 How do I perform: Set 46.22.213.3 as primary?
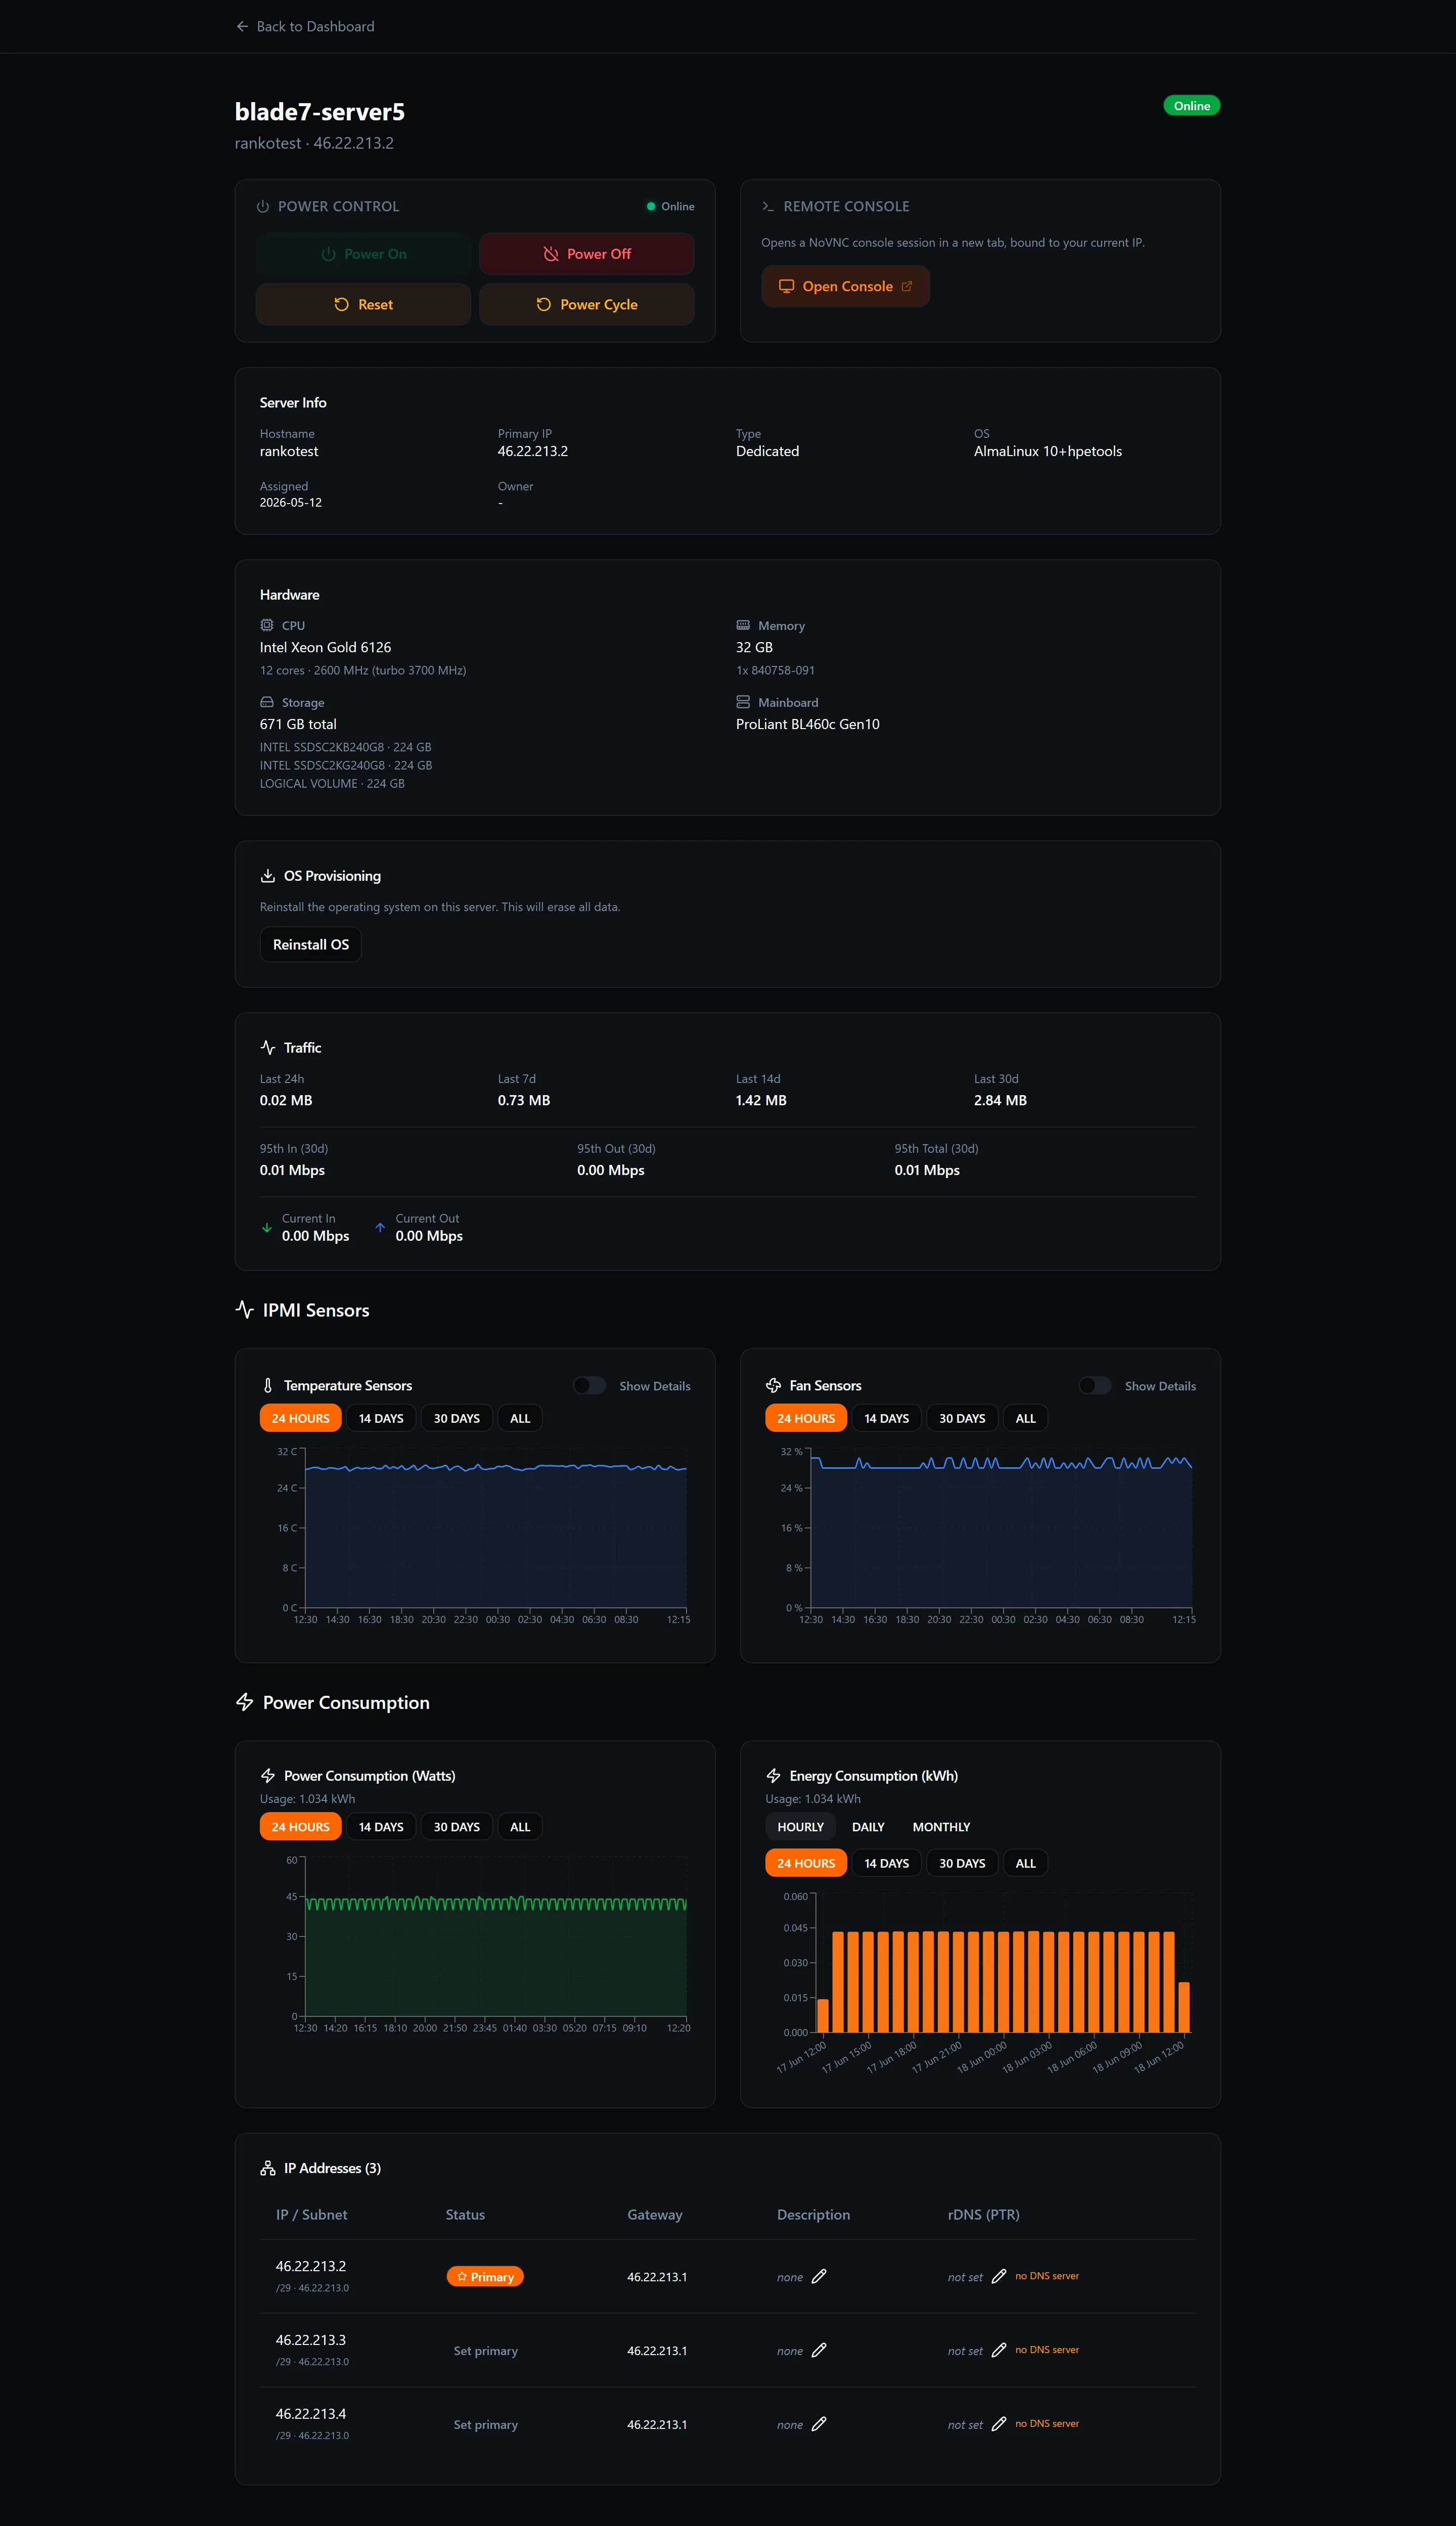pos(485,2350)
